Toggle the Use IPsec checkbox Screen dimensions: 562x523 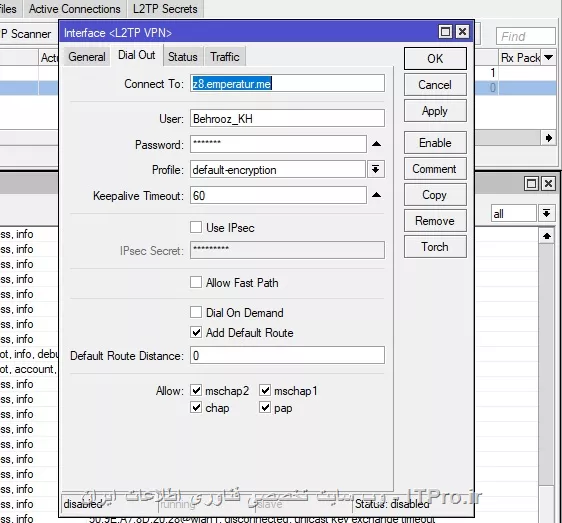click(x=196, y=227)
